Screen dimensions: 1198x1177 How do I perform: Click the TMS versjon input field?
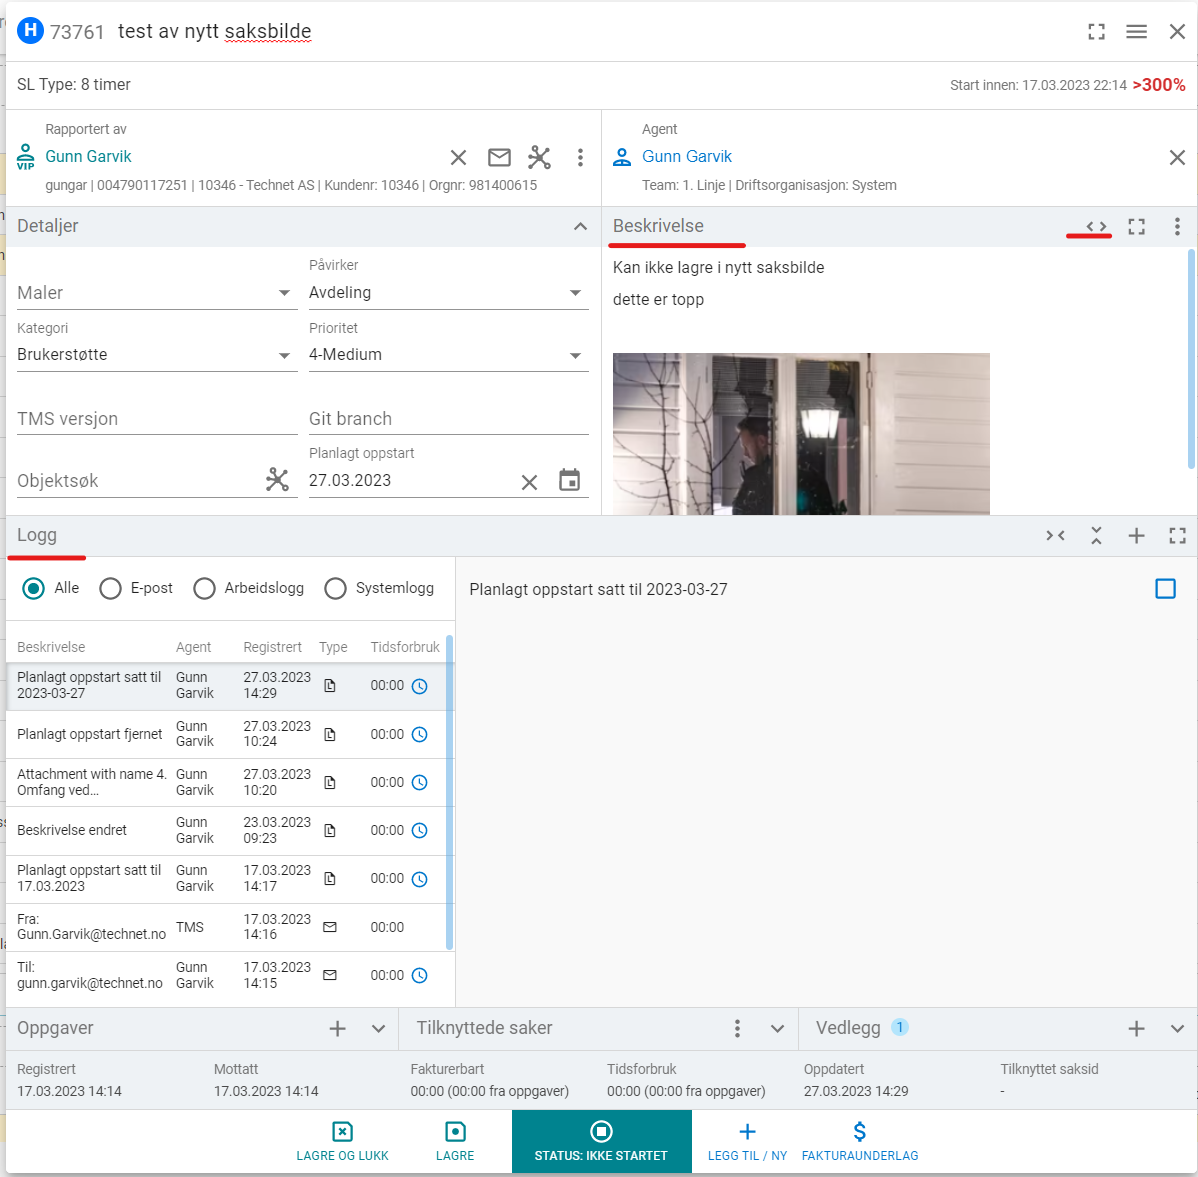coord(157,419)
